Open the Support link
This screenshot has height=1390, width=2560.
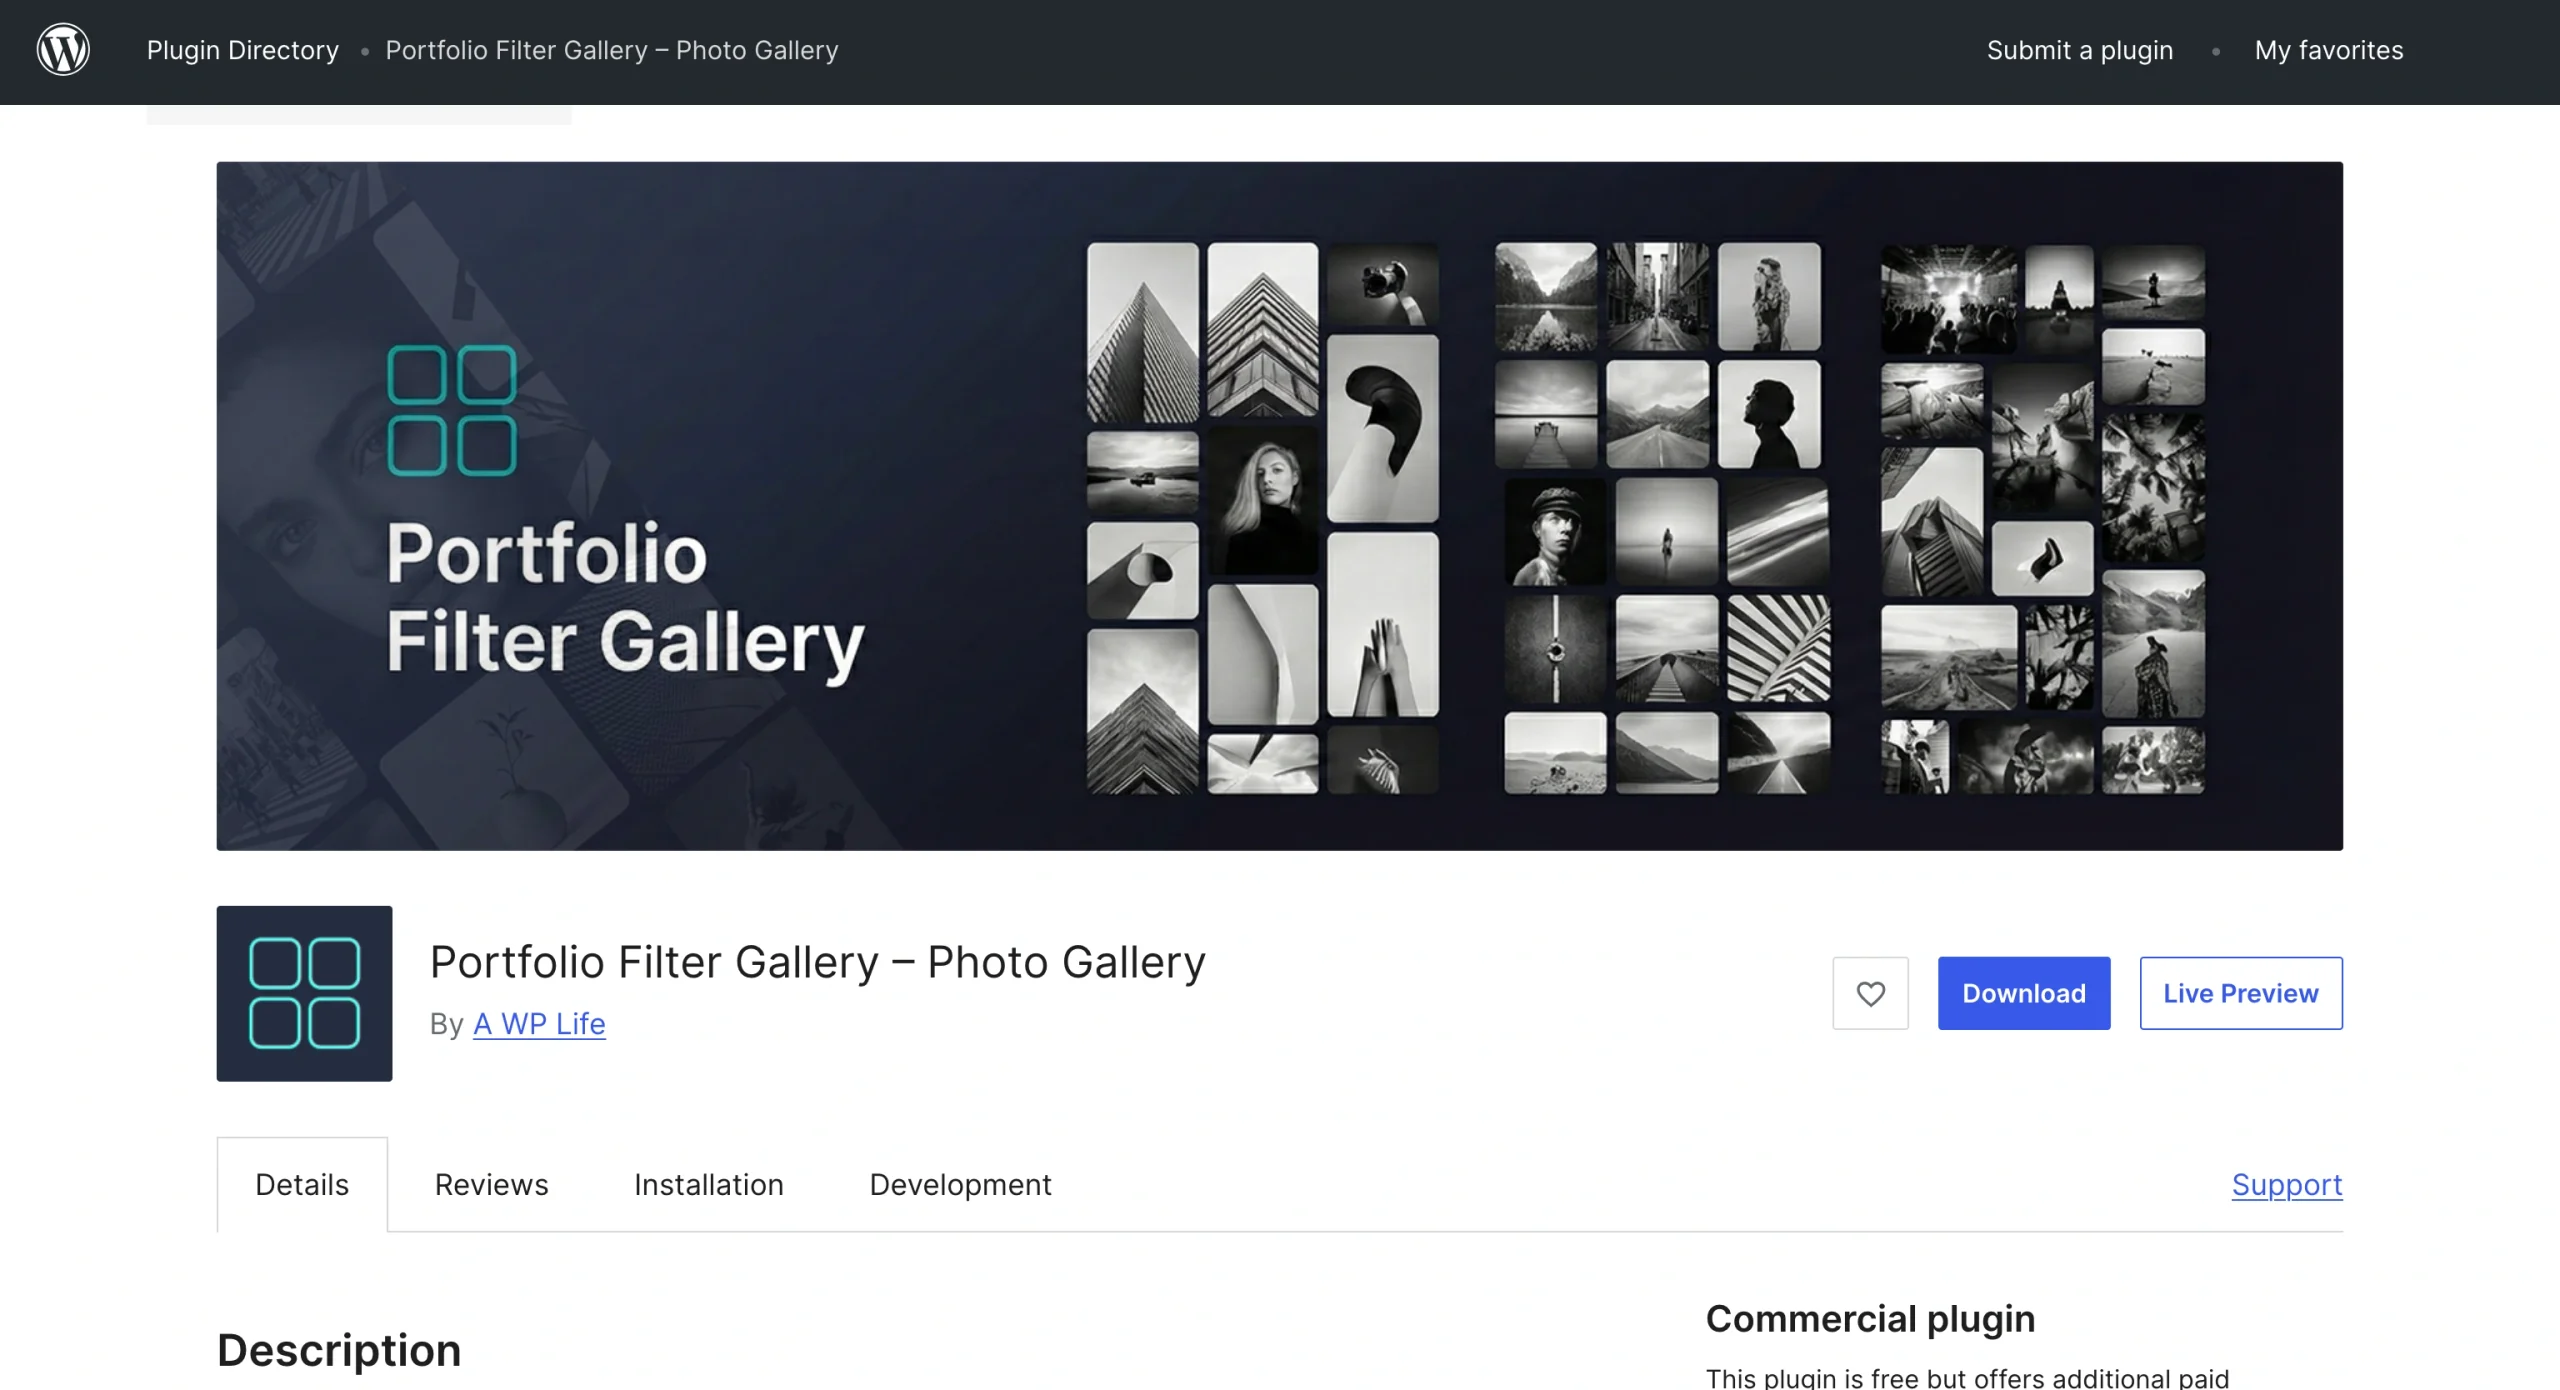[2287, 1185]
